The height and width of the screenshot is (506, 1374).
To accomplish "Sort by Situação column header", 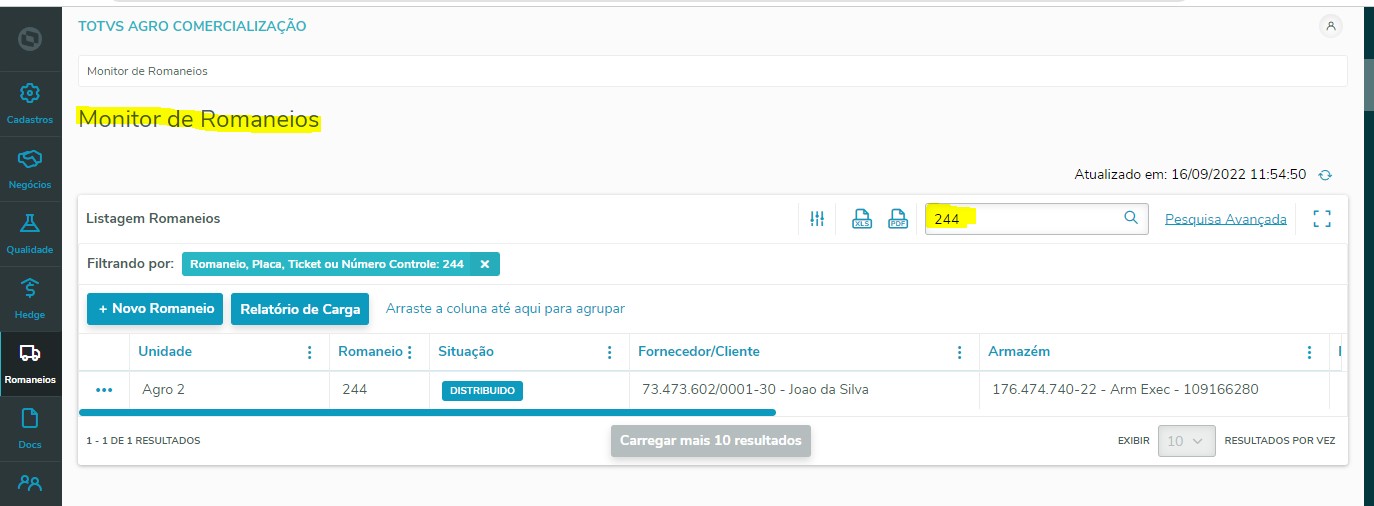I will tap(466, 352).
